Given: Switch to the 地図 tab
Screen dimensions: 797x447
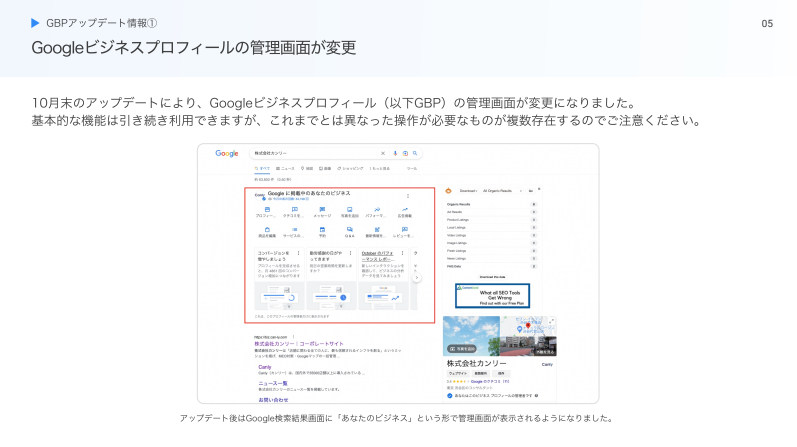Looking at the screenshot, I should [x=307, y=168].
